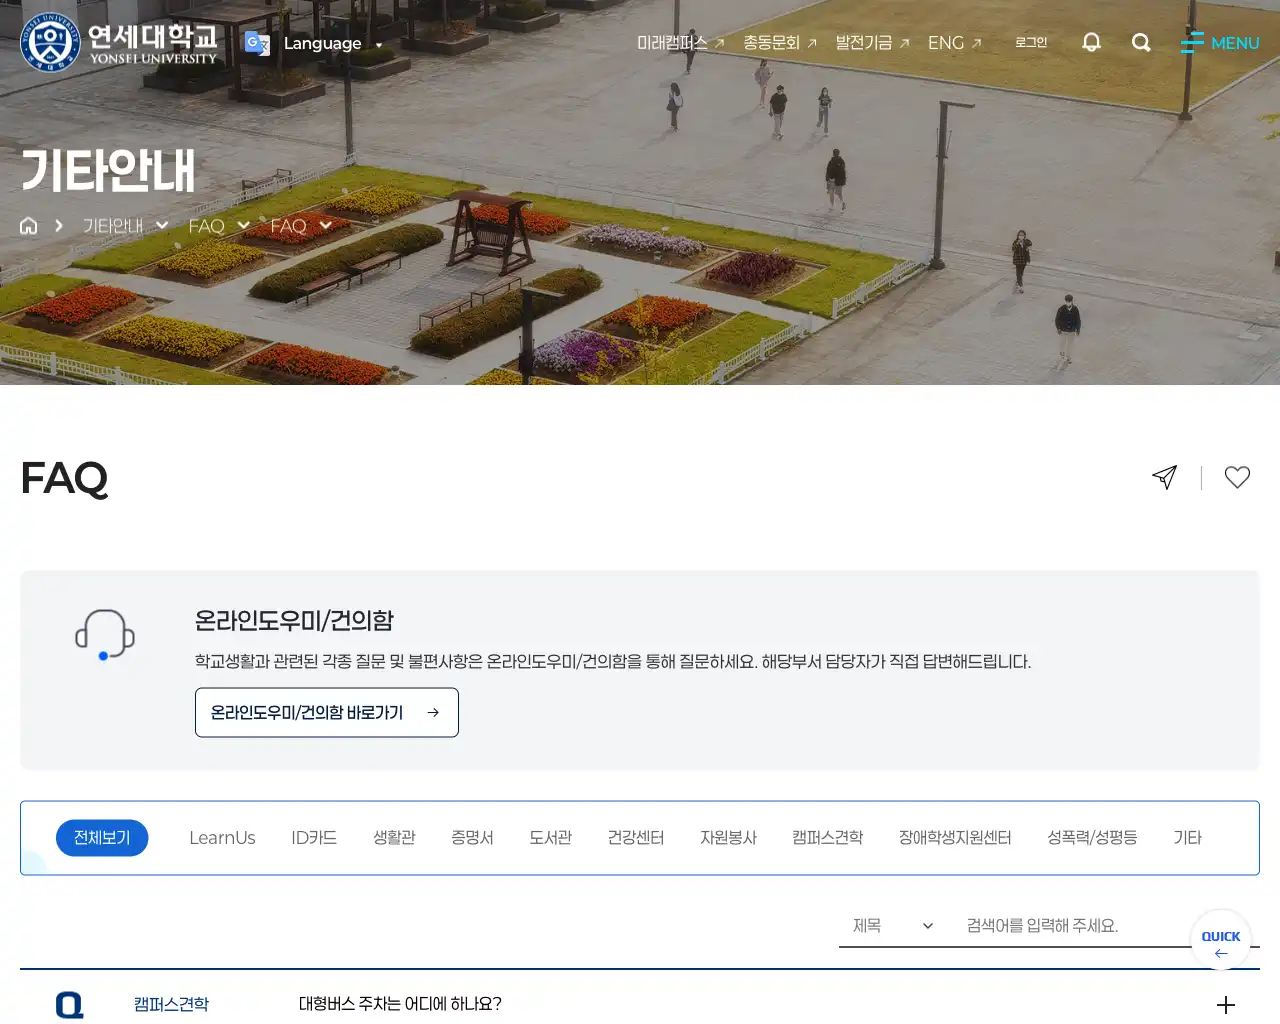Select the 생활관 tab
The height and width of the screenshot is (1024, 1280).
pos(394,838)
